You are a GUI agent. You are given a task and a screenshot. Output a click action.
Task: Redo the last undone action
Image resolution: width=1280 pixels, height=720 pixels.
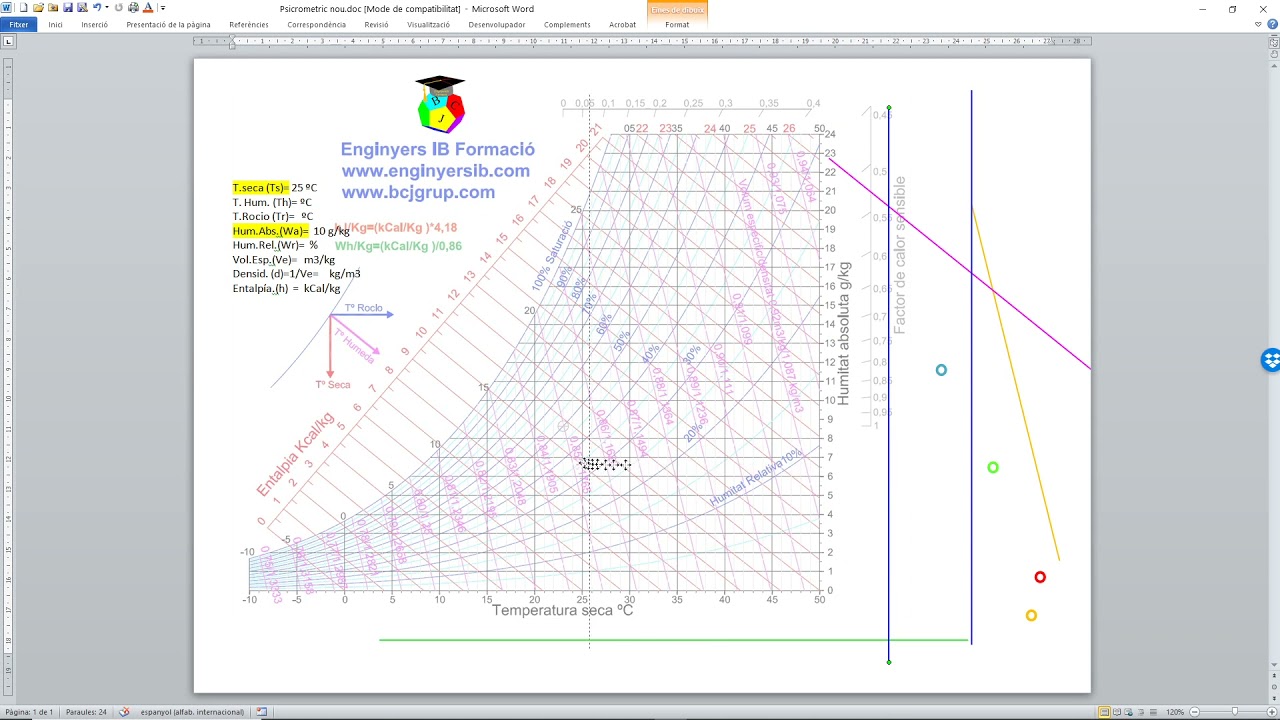(119, 8)
